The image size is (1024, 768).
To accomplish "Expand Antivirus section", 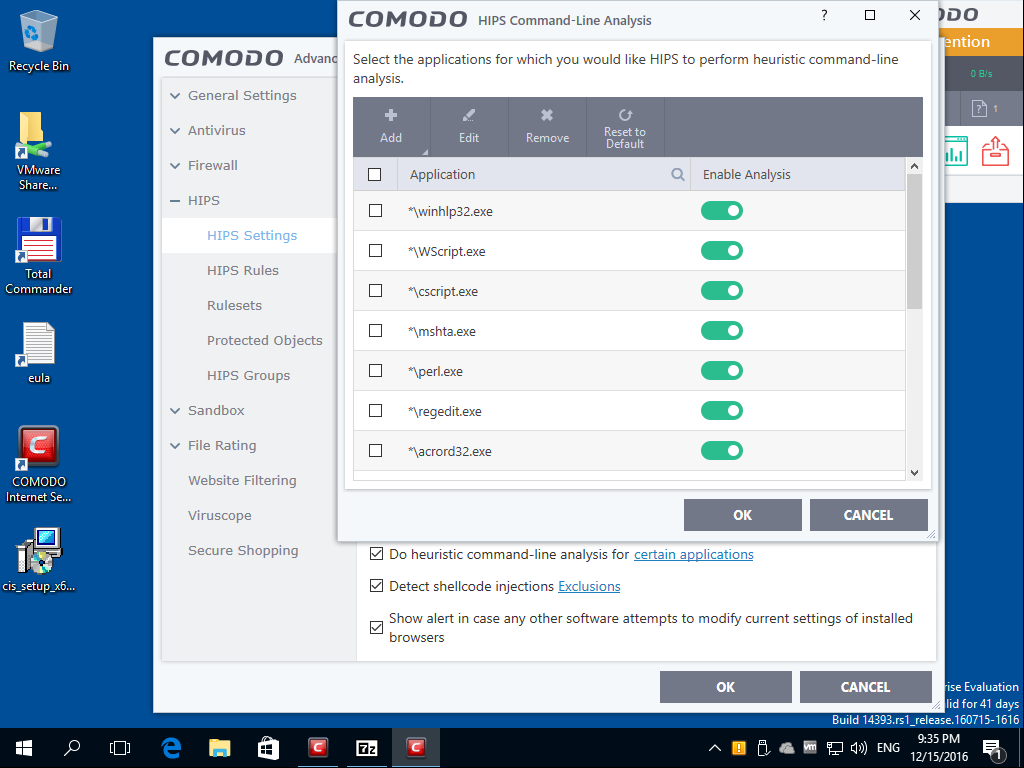I will tap(175, 131).
